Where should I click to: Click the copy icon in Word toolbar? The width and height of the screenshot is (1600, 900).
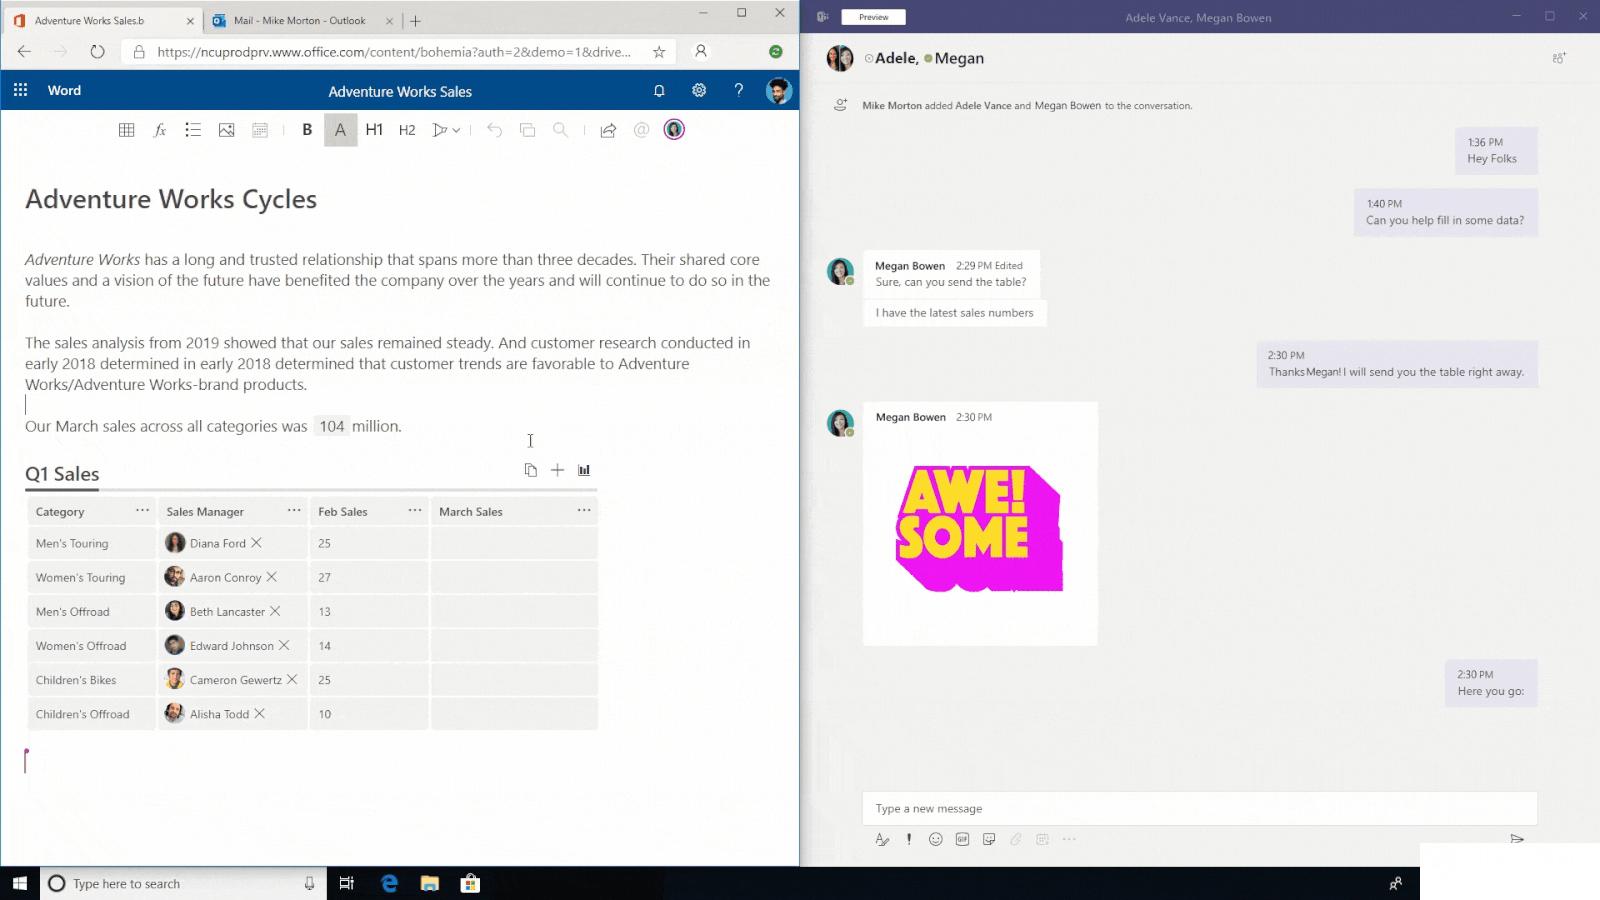tap(527, 130)
